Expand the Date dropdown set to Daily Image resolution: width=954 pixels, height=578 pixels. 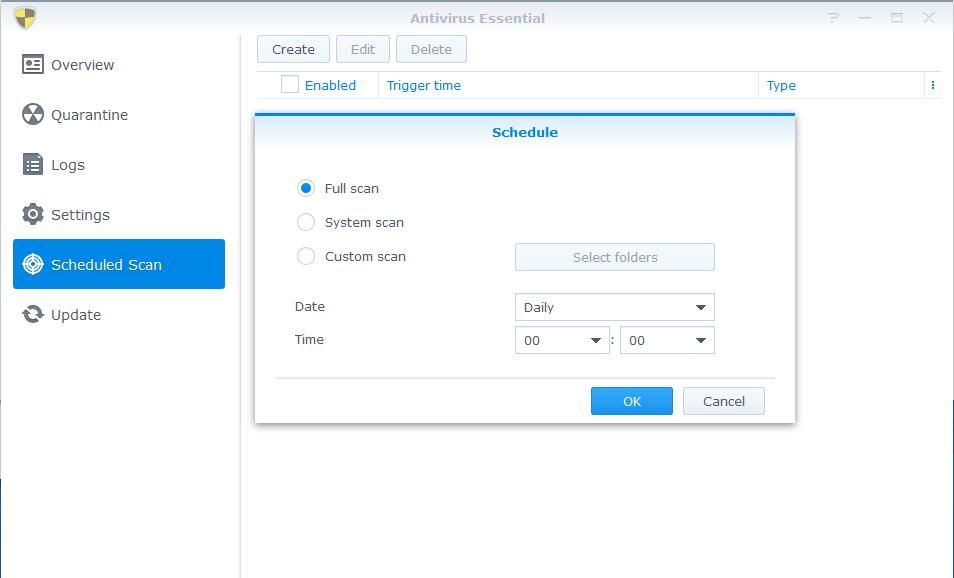point(615,307)
